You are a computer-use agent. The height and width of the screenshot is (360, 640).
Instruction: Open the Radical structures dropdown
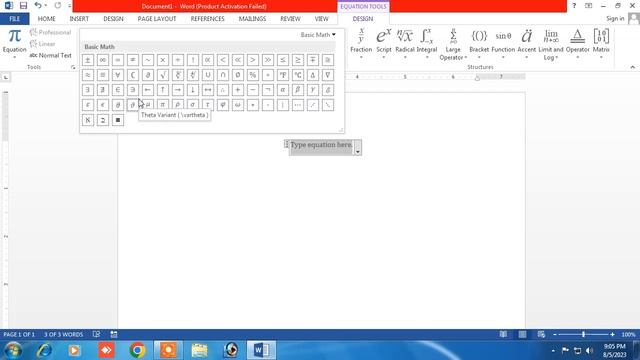click(x=405, y=45)
